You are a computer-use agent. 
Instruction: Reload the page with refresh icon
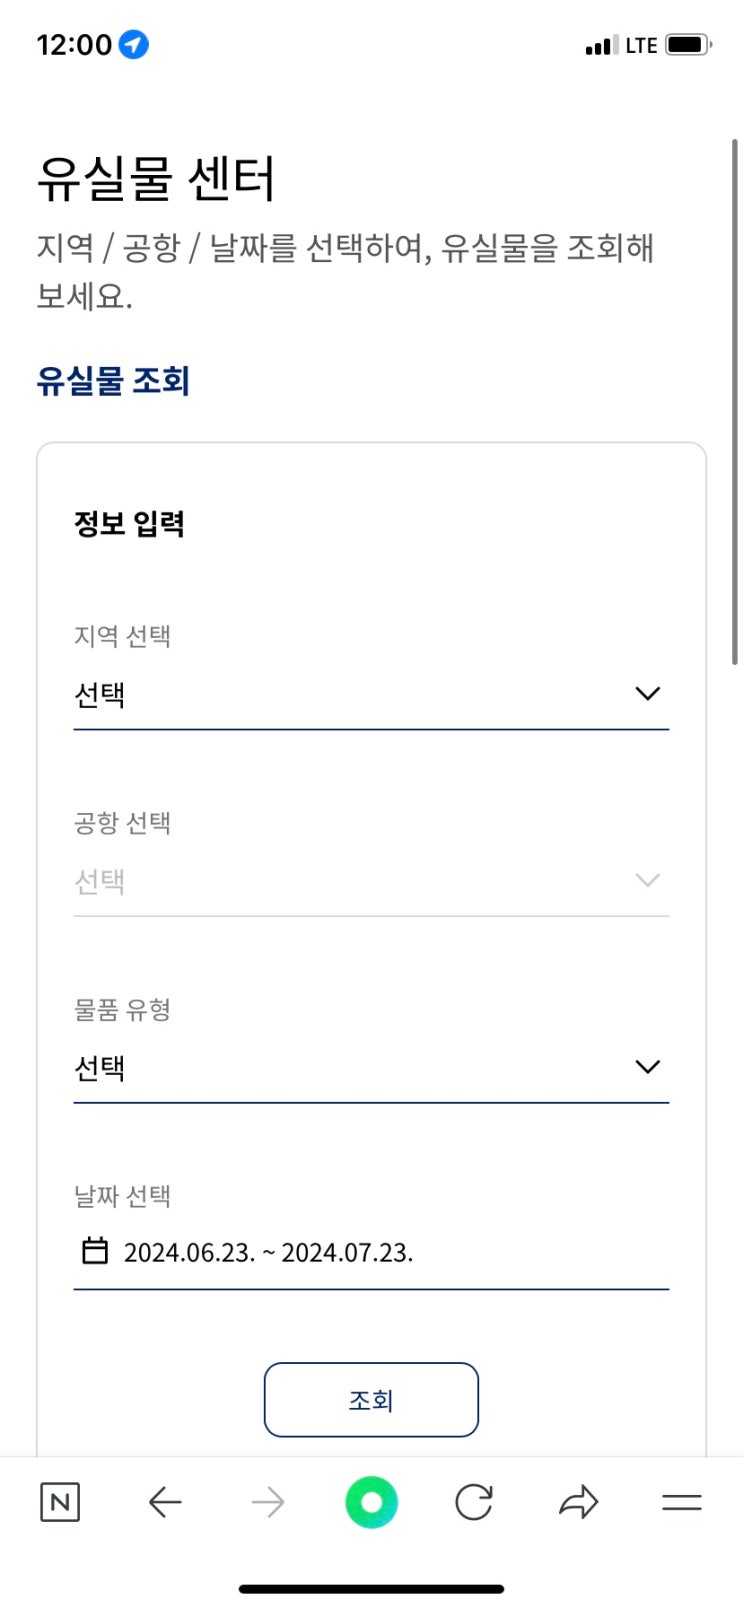click(474, 1502)
